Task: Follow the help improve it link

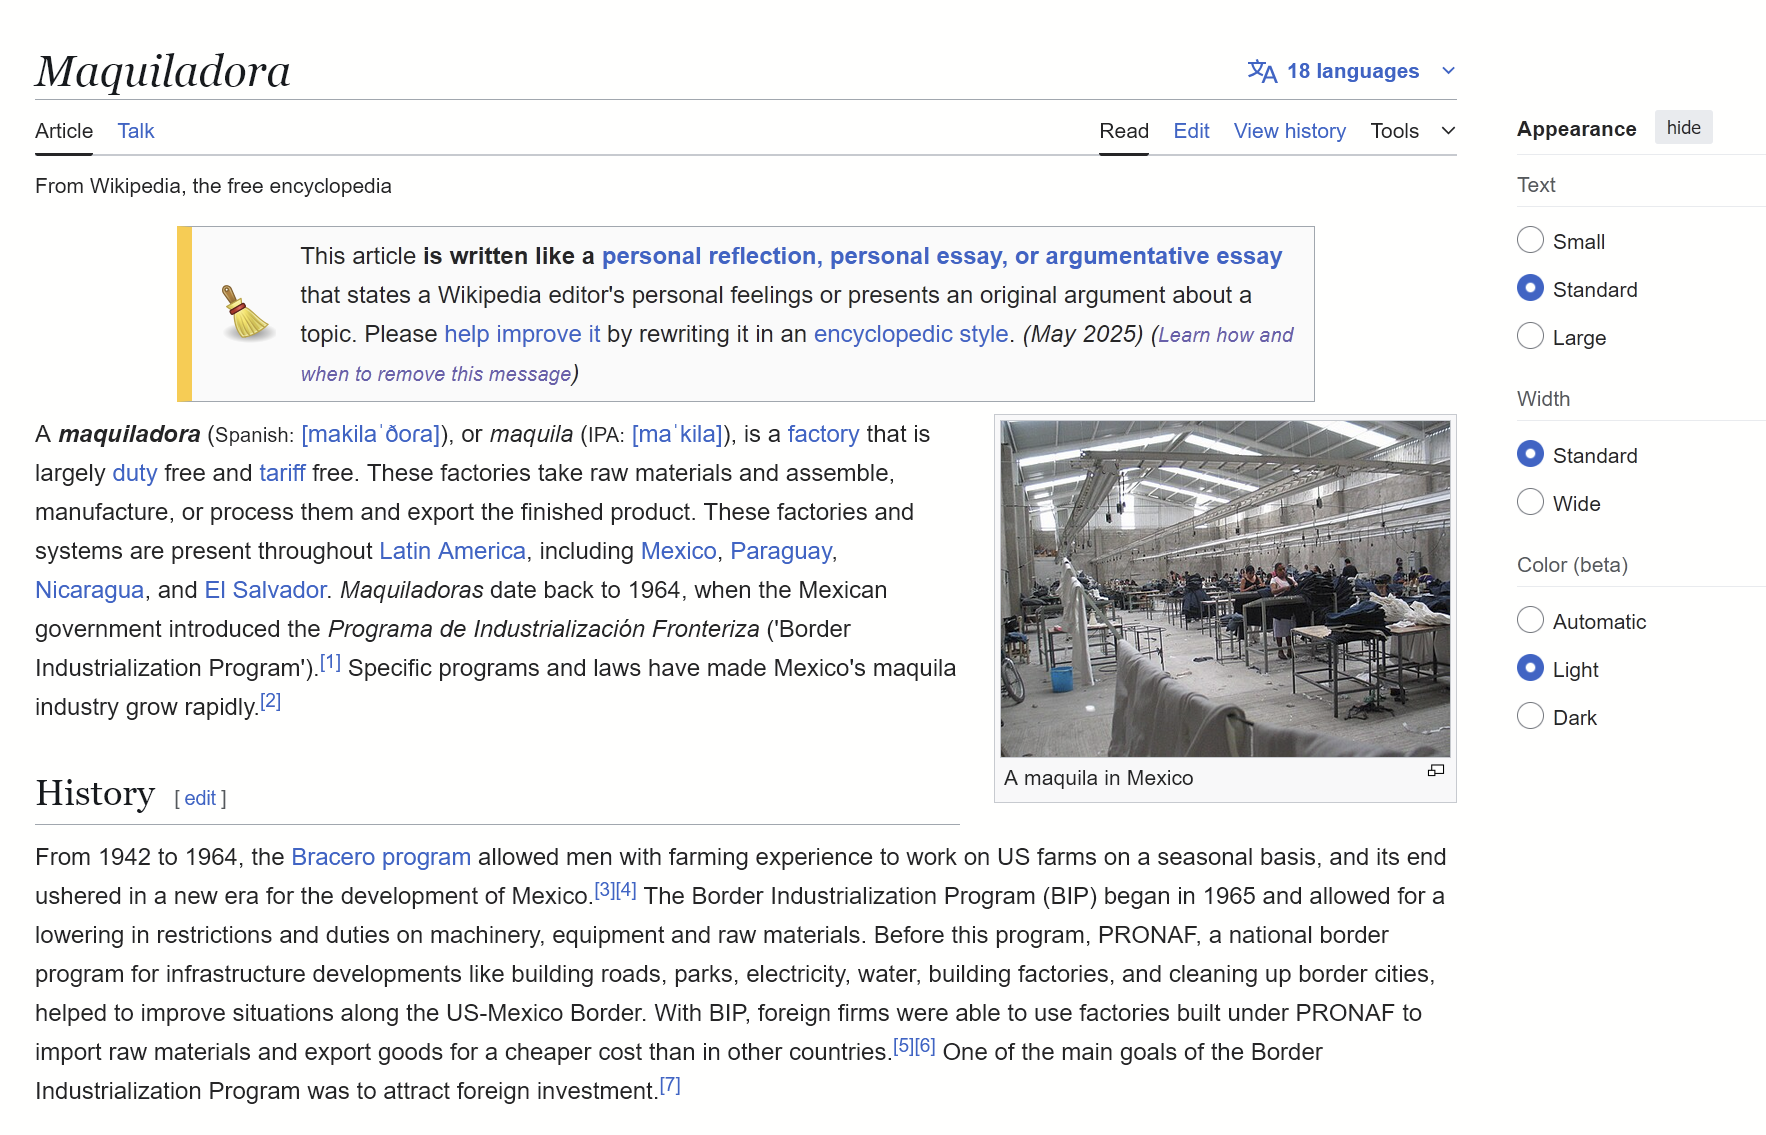Action: coord(522,334)
